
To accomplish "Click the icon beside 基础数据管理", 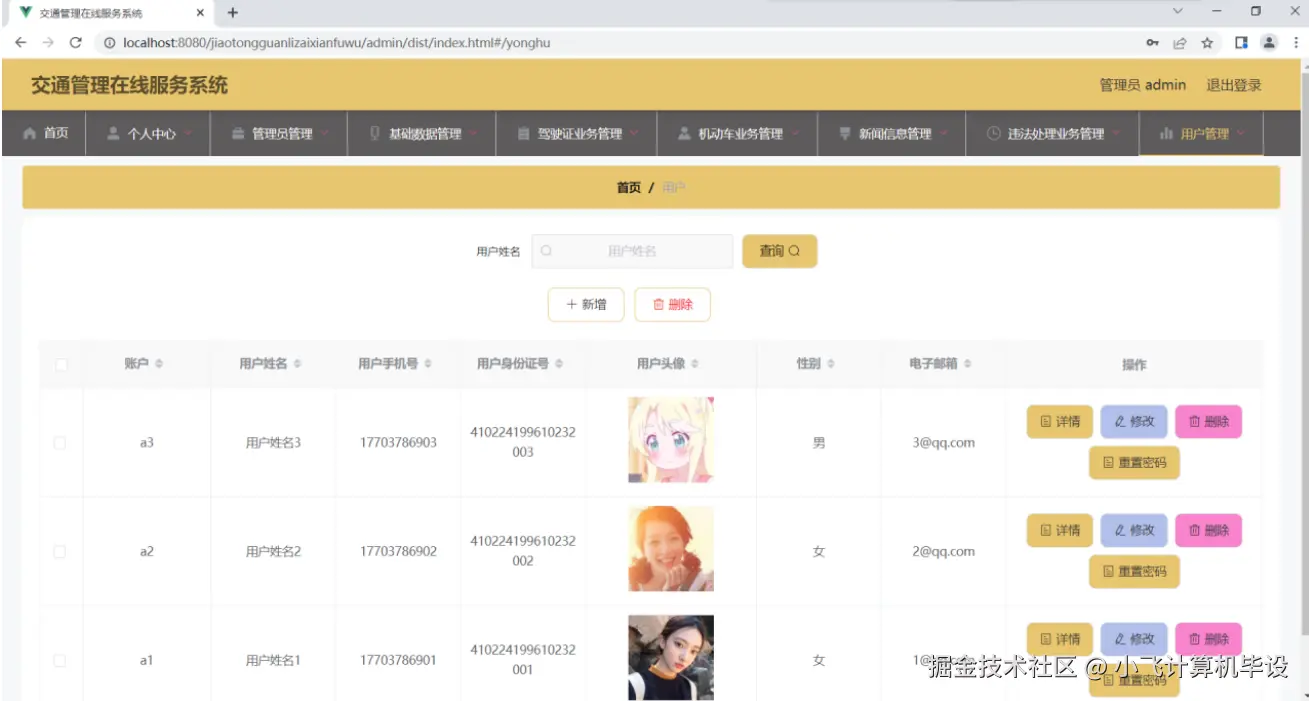I will point(375,133).
